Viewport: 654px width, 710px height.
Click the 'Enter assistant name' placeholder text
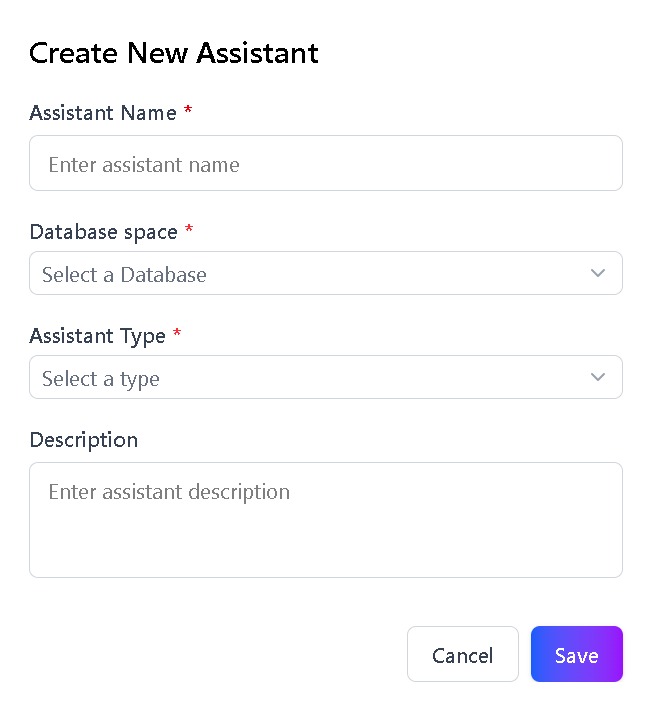(144, 164)
